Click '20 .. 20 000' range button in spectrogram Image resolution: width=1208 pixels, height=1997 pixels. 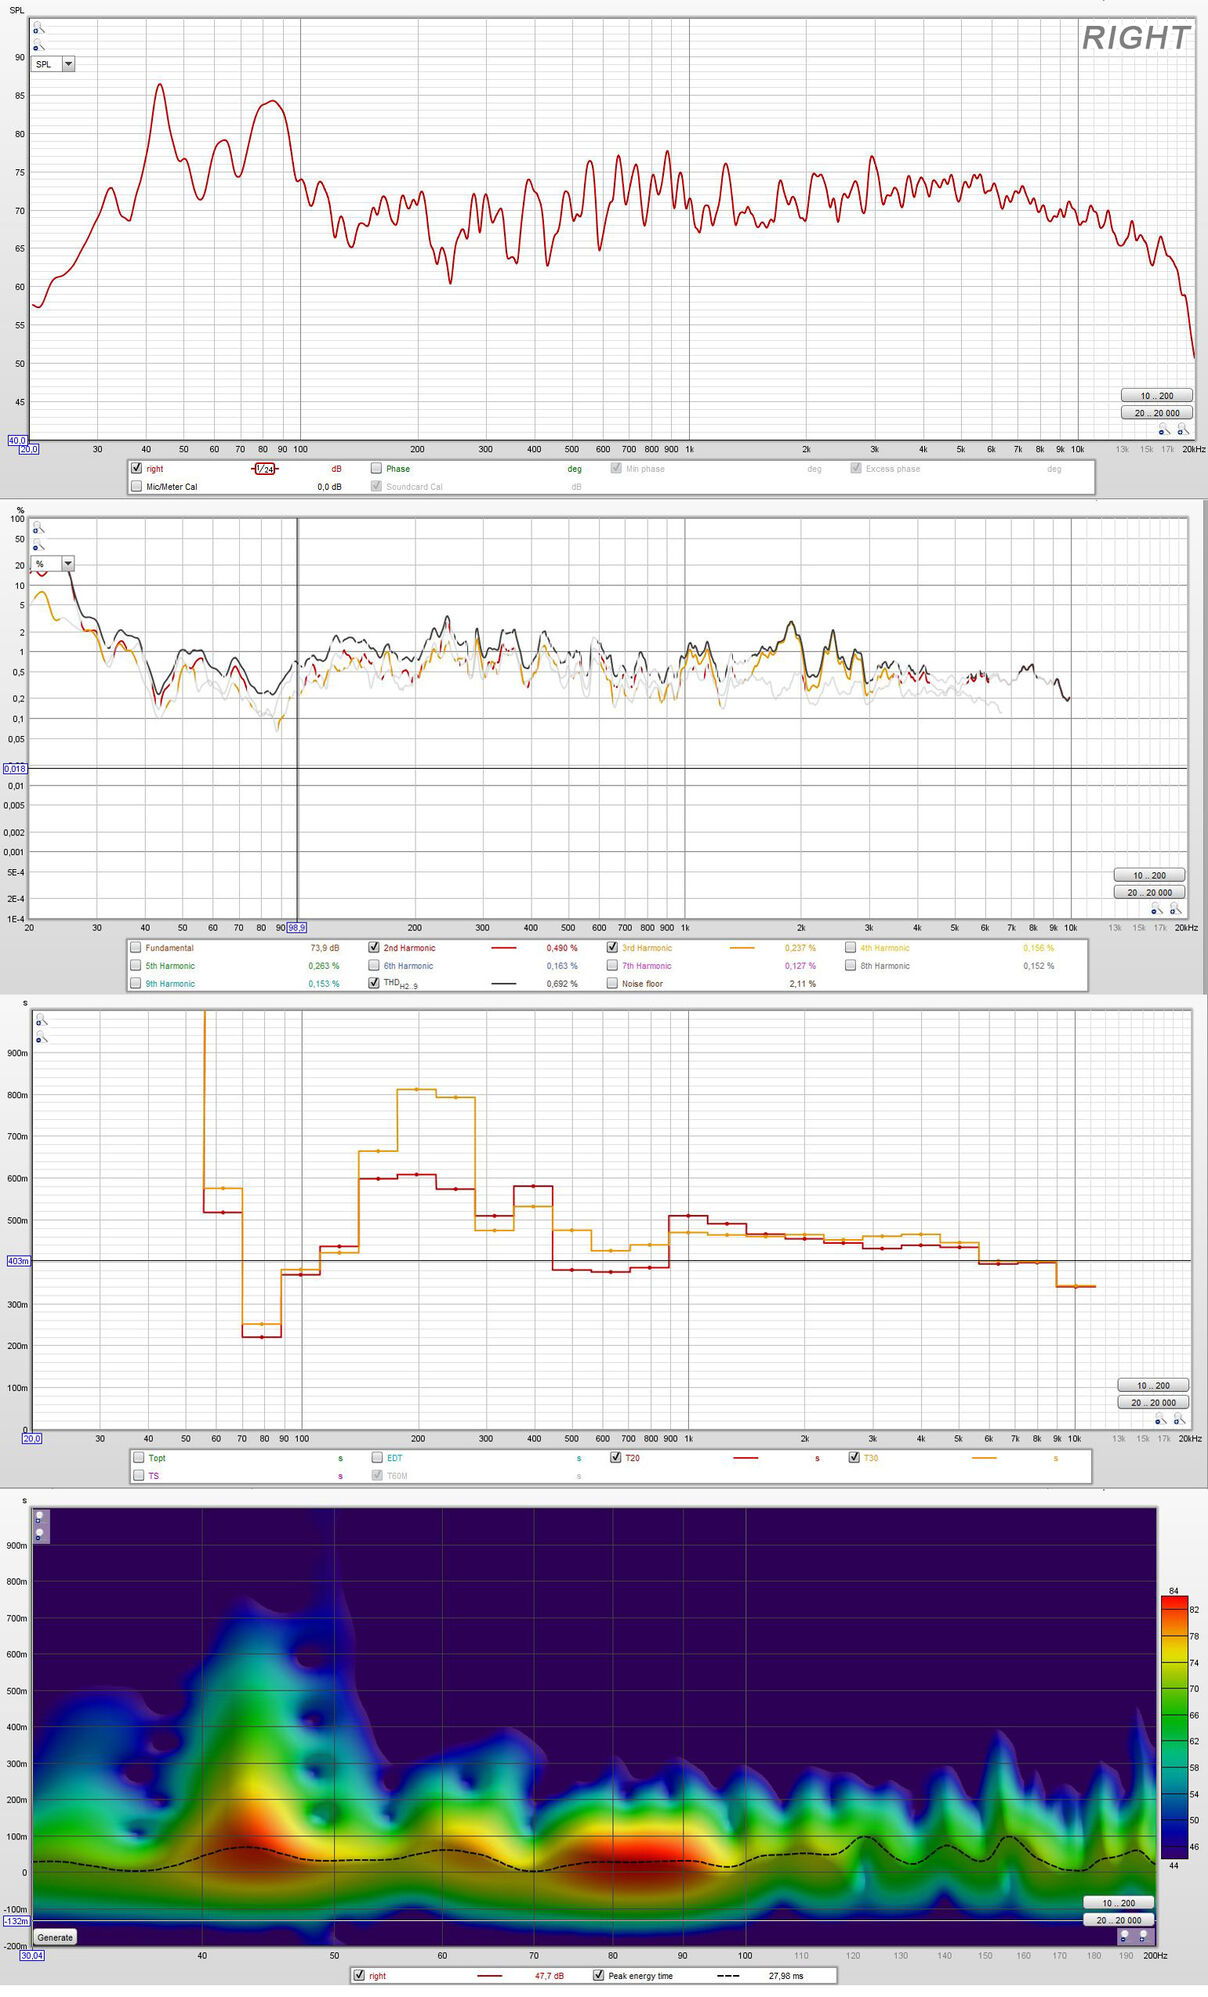point(1119,1920)
